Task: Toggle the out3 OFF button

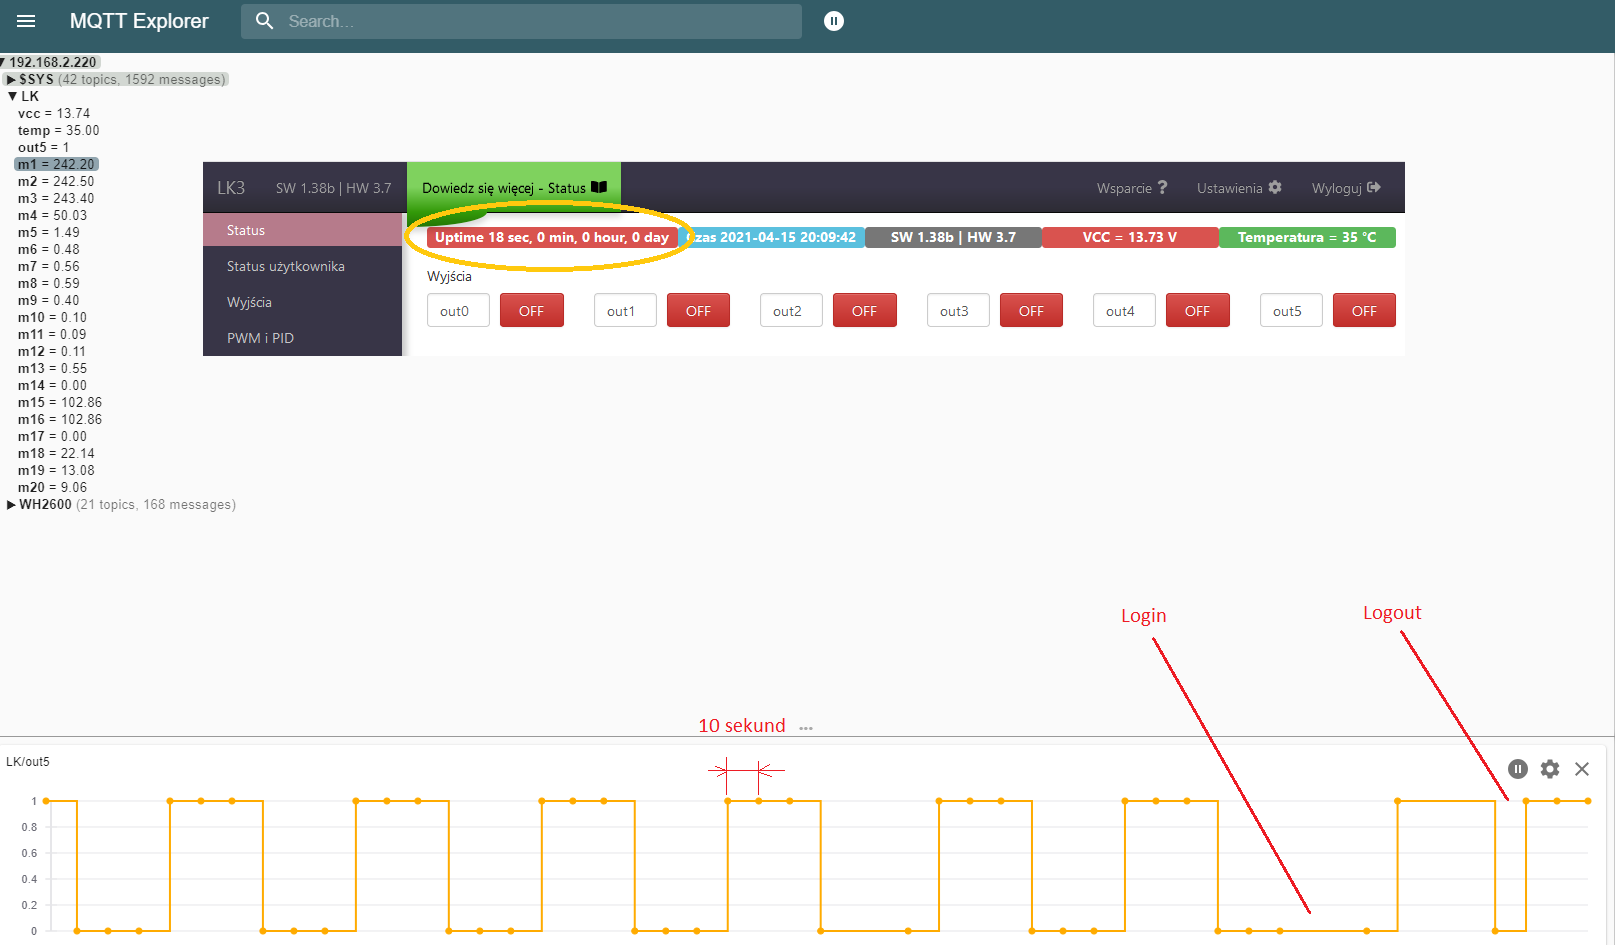Action: point(1030,311)
